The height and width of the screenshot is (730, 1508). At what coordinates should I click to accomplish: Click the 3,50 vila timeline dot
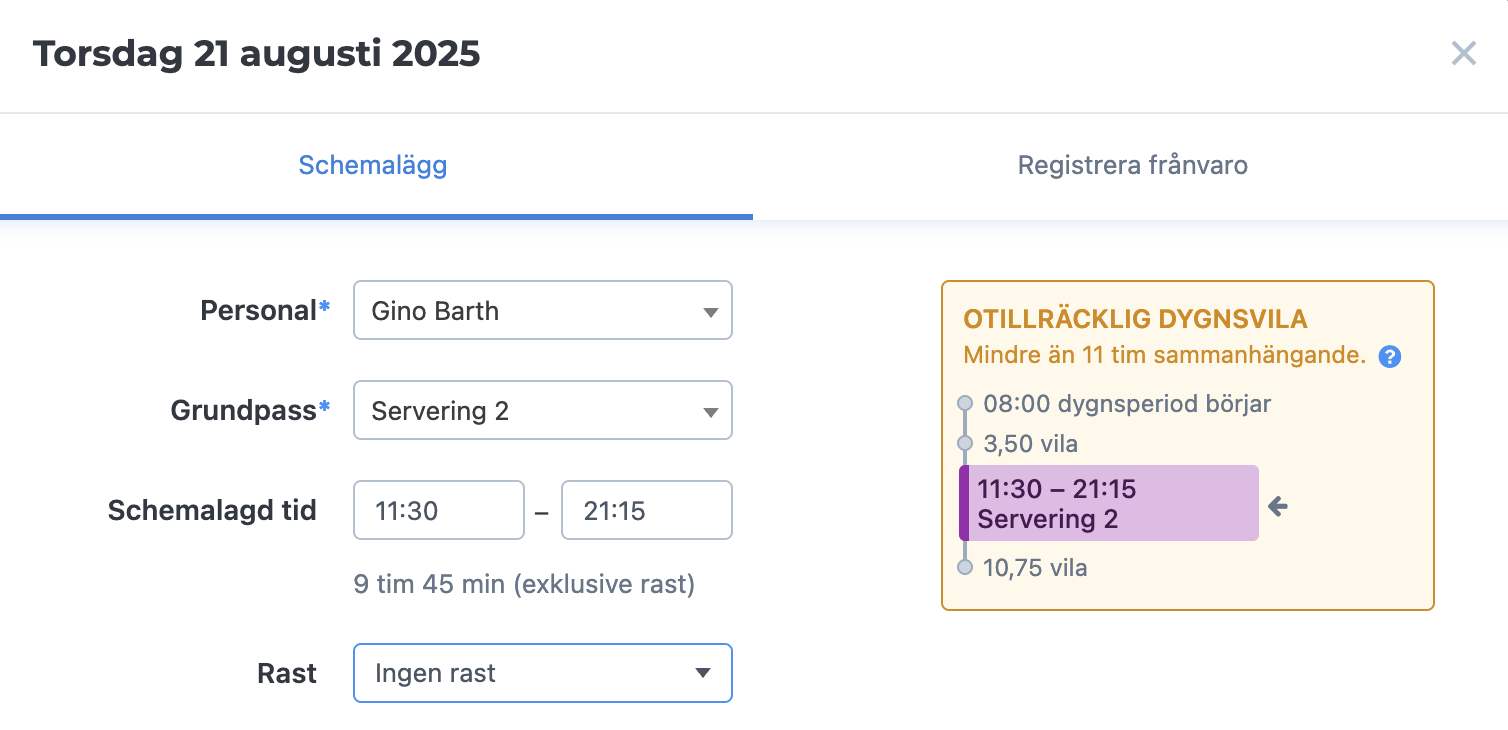965,443
